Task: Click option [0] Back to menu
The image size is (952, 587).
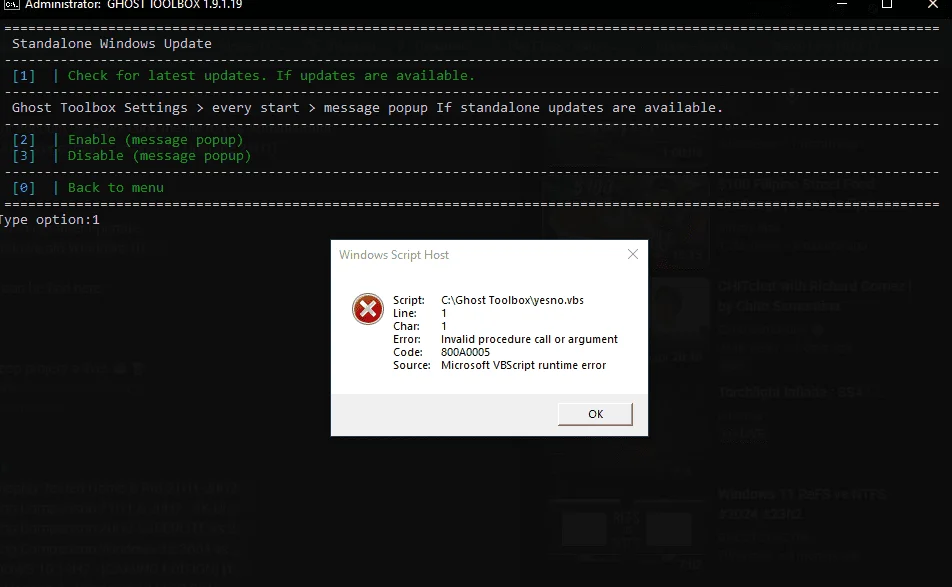Action: (x=88, y=188)
